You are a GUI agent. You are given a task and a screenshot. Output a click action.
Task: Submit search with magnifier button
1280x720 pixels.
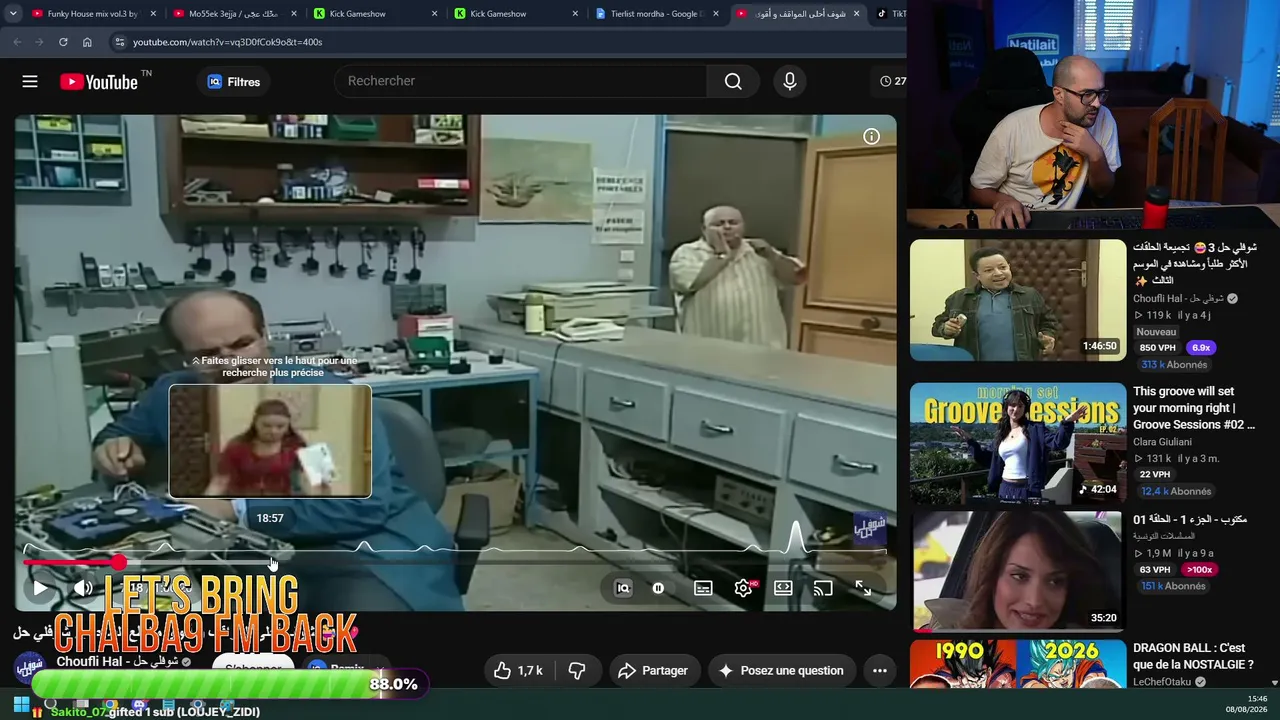click(x=733, y=81)
